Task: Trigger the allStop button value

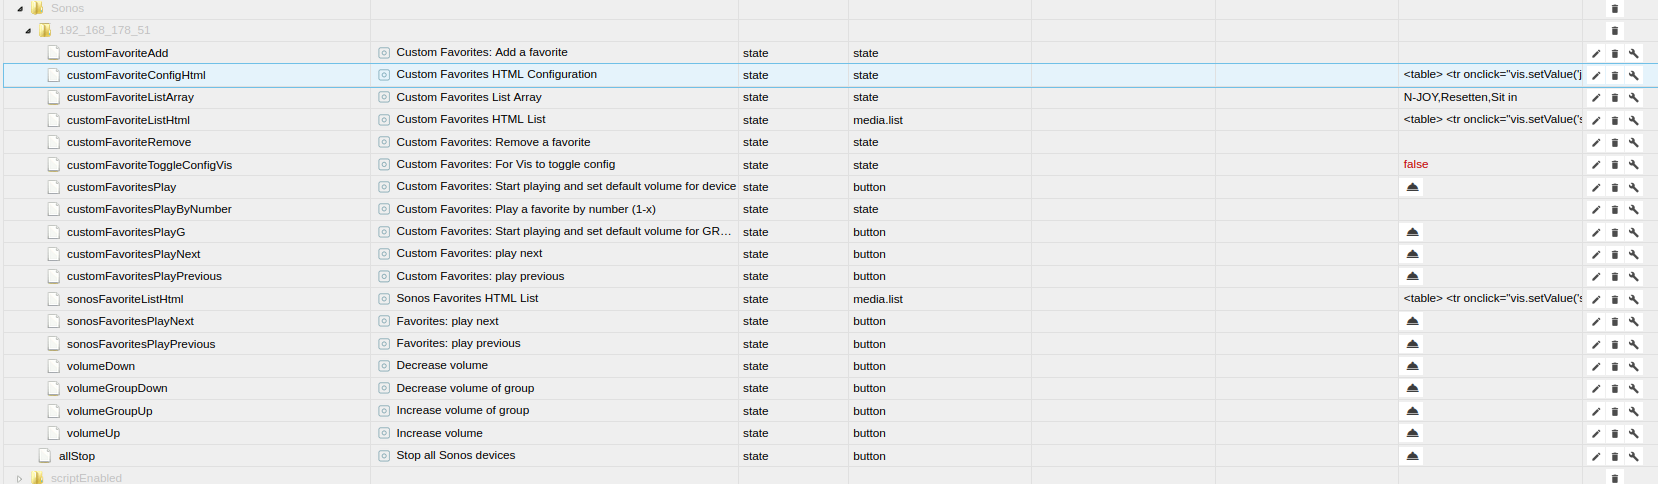Action: [x=1412, y=456]
